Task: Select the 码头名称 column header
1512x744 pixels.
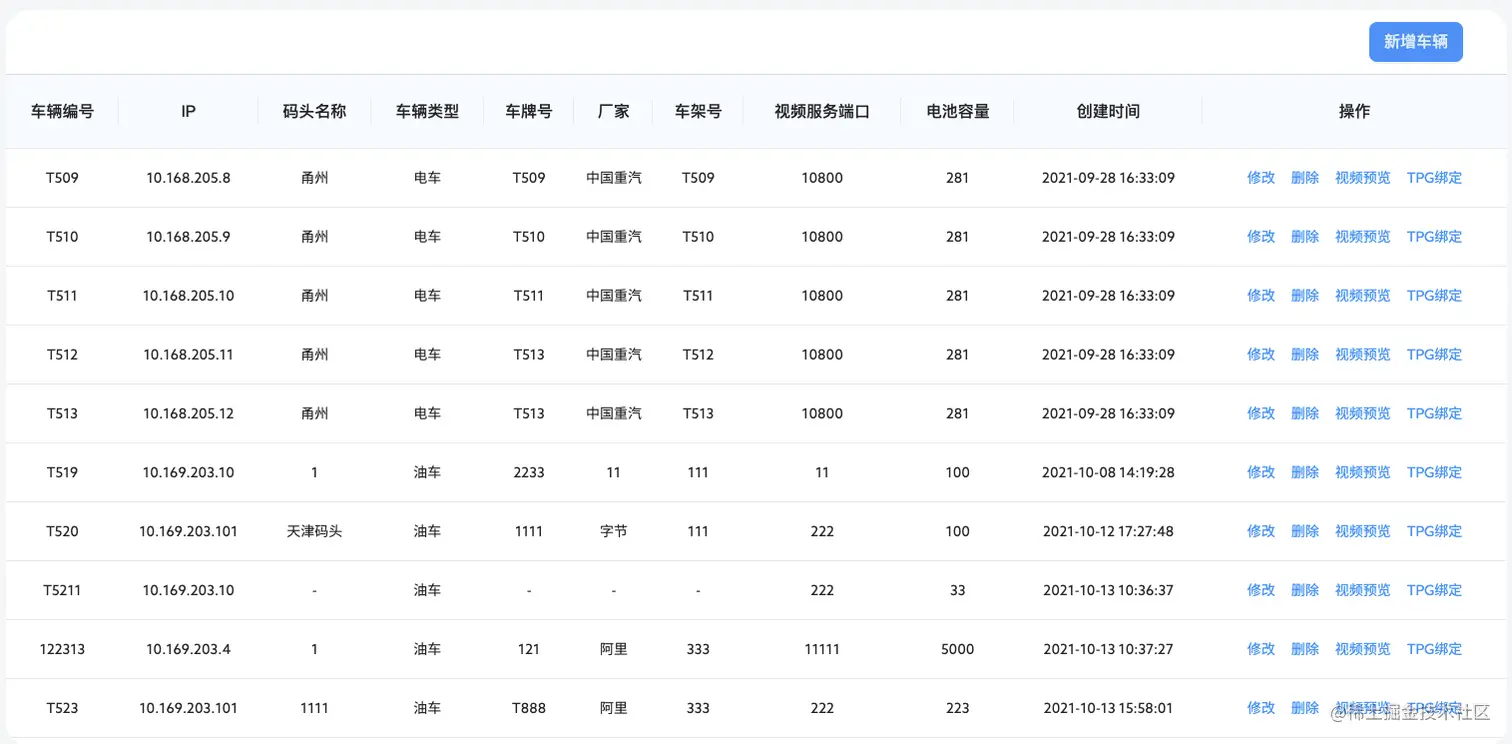Action: tap(314, 112)
